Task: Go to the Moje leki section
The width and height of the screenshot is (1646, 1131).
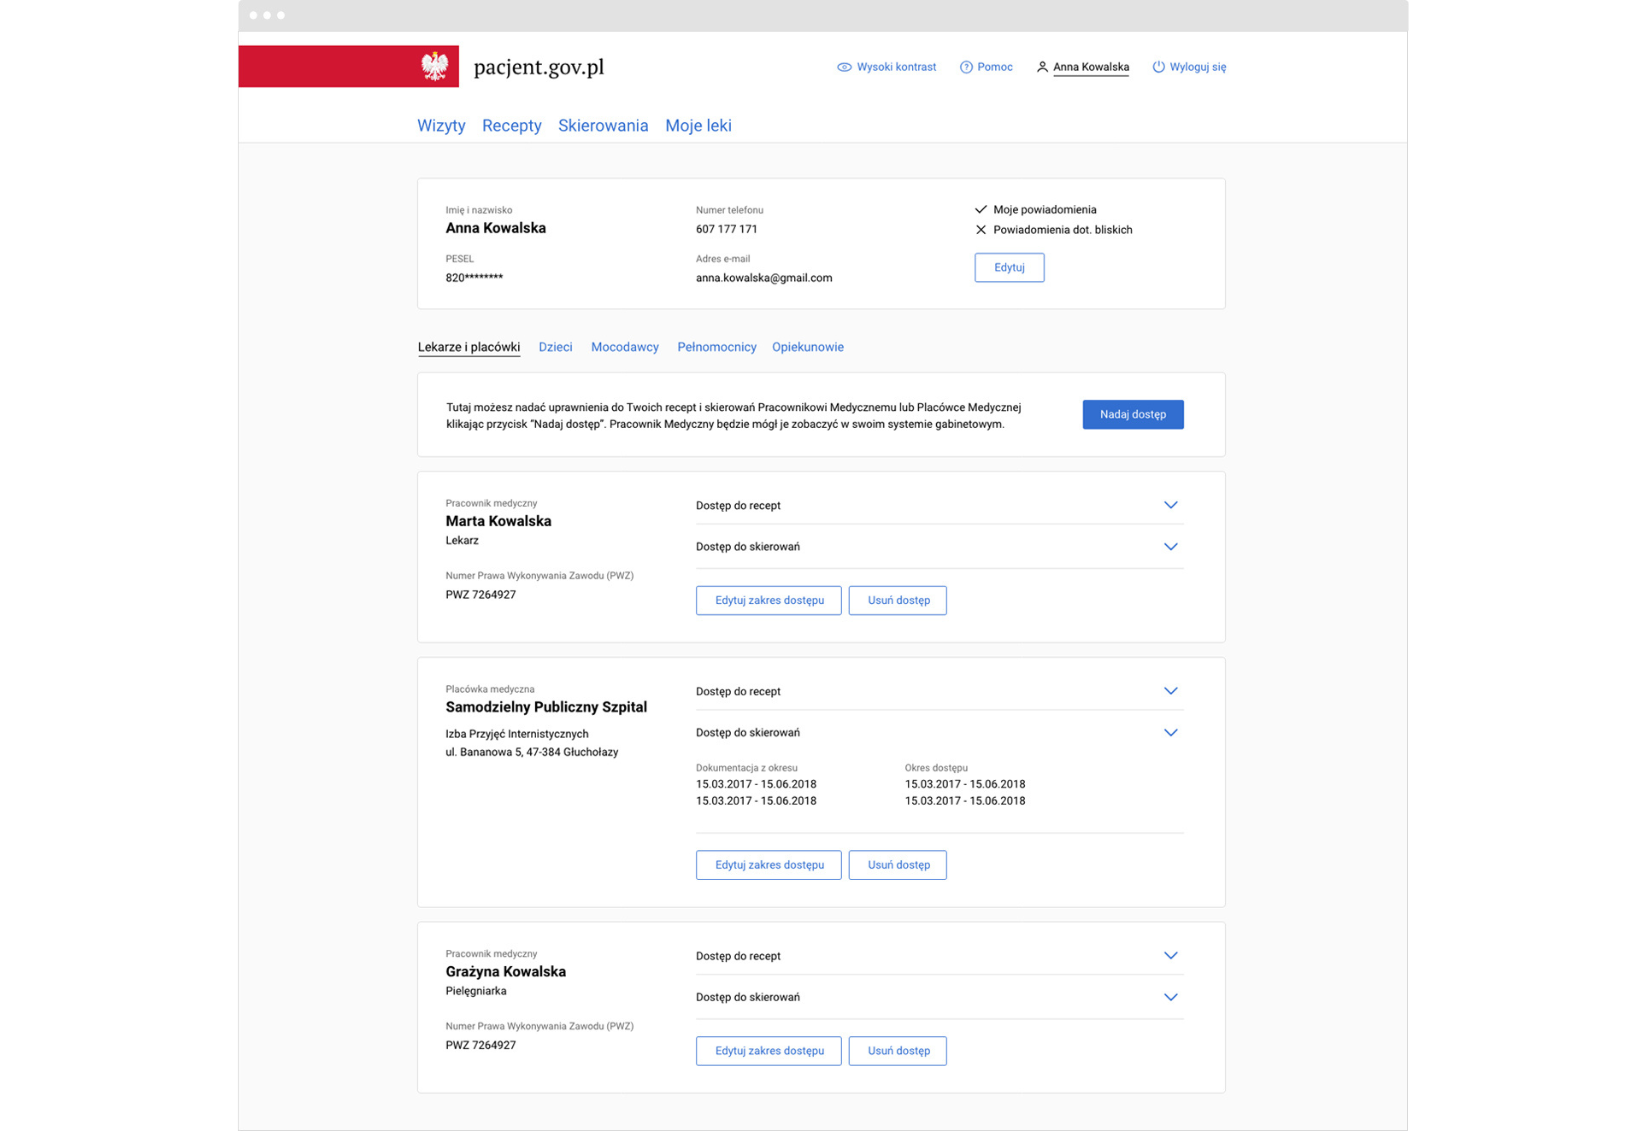Action: pyautogui.click(x=698, y=126)
